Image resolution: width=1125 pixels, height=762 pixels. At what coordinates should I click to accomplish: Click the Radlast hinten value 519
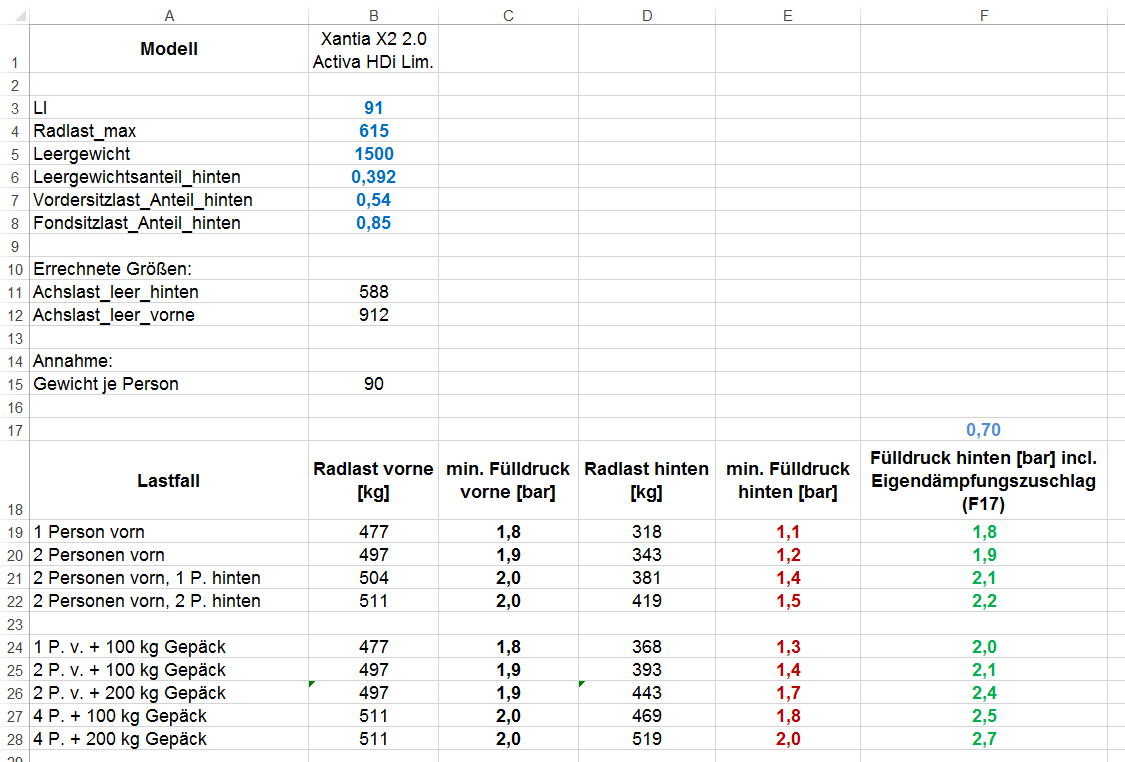646,738
